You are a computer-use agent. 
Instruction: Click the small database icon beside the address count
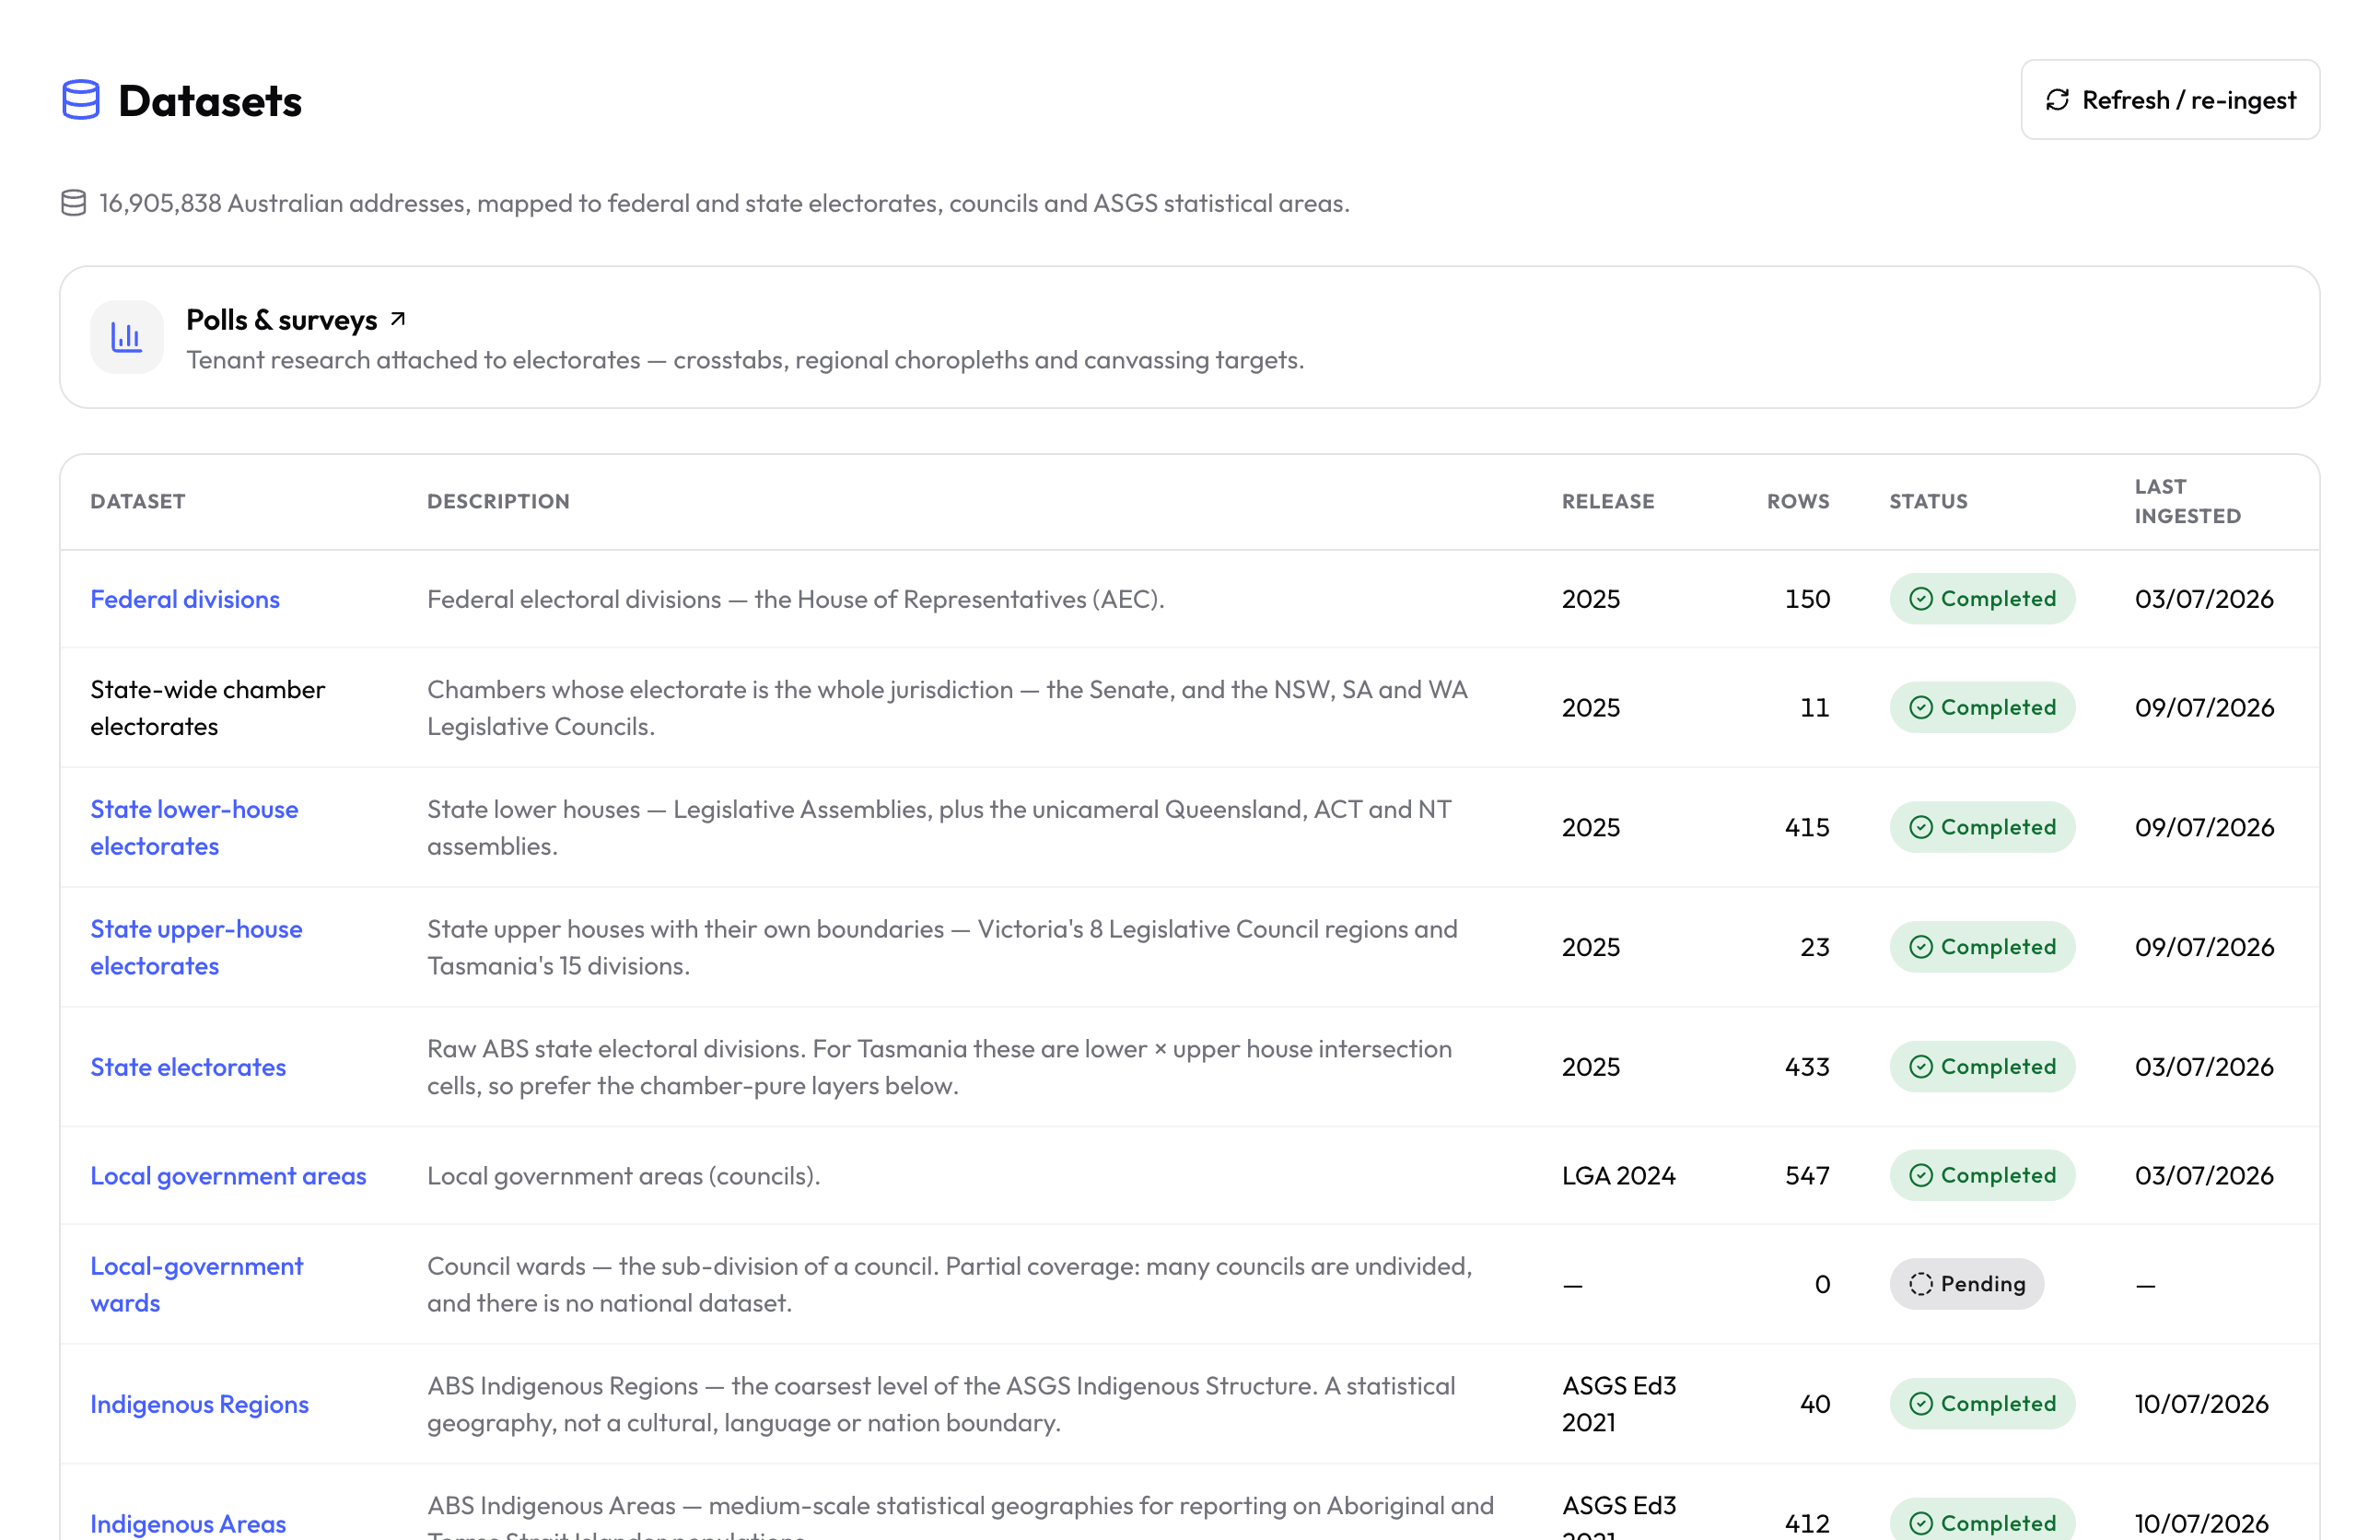click(x=74, y=203)
